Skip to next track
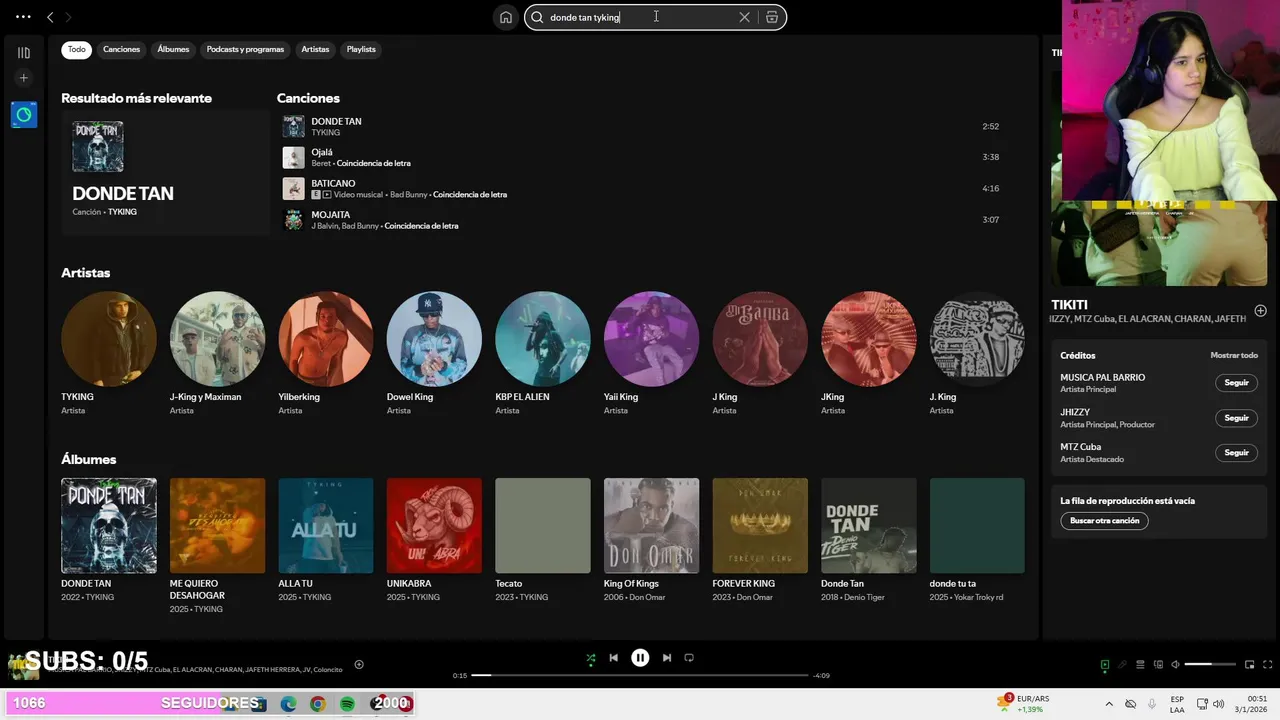Image resolution: width=1280 pixels, height=720 pixels. (x=667, y=658)
